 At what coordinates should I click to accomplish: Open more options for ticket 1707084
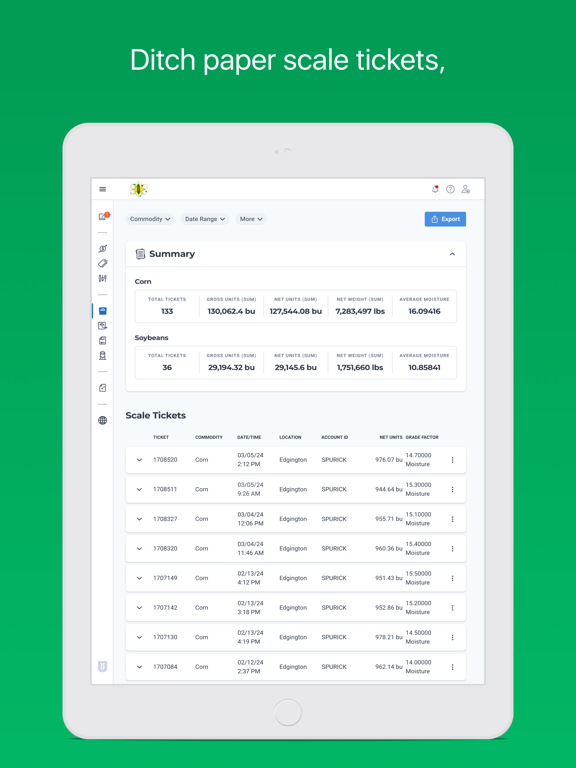click(x=452, y=667)
